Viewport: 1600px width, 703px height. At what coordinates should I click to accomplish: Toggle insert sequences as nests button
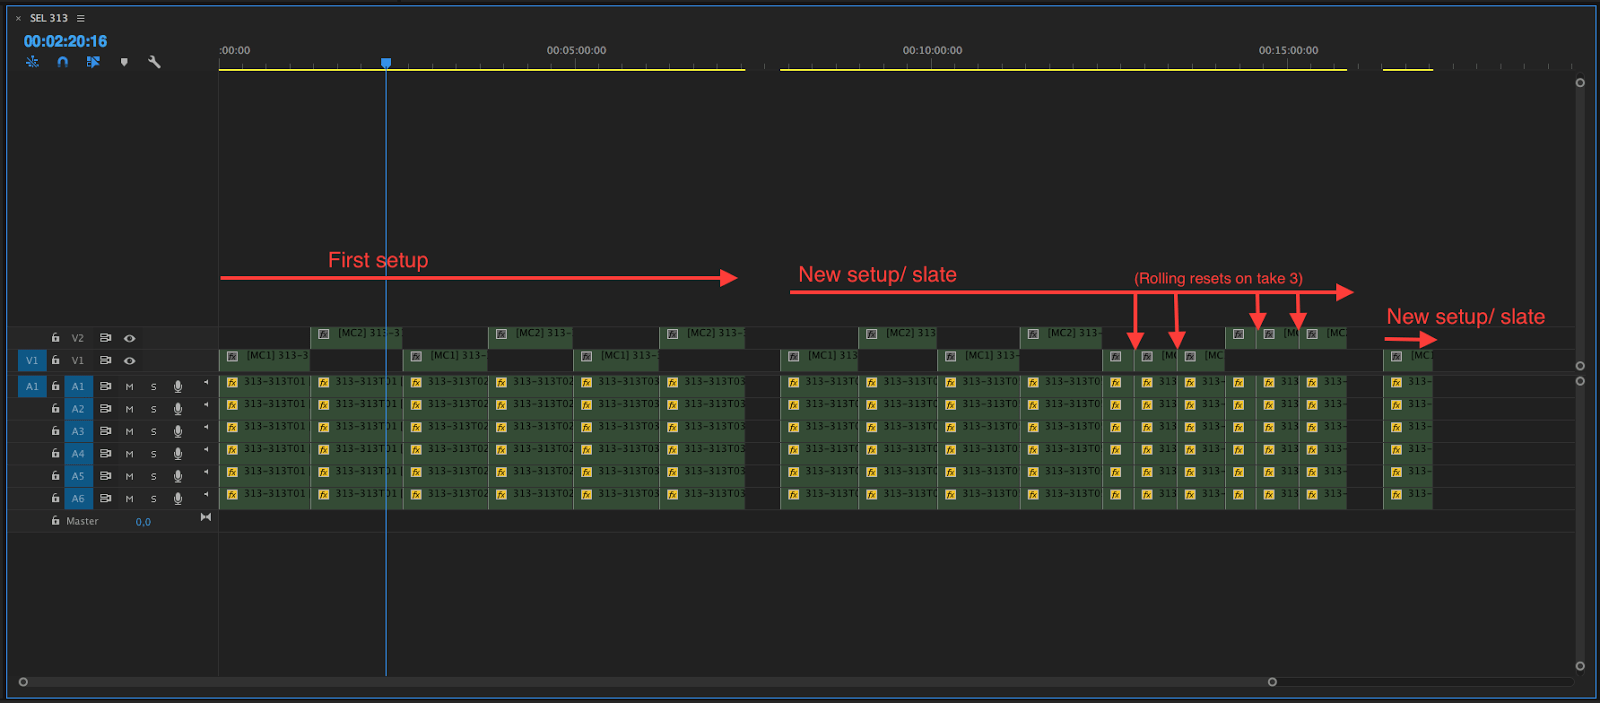[32, 62]
